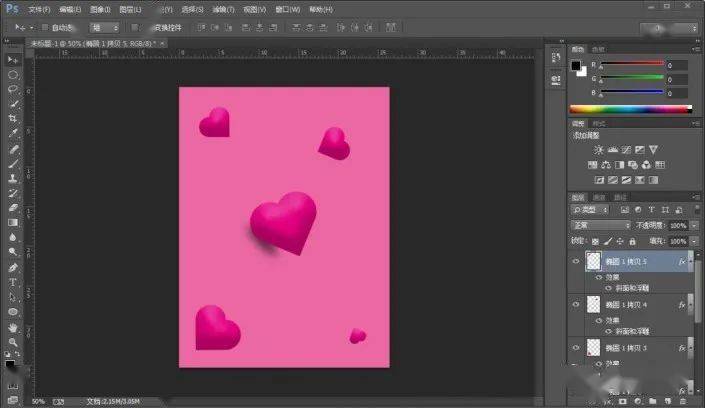705x408 pixels.
Task: Select the Clone Stamp tool
Action: (13, 178)
